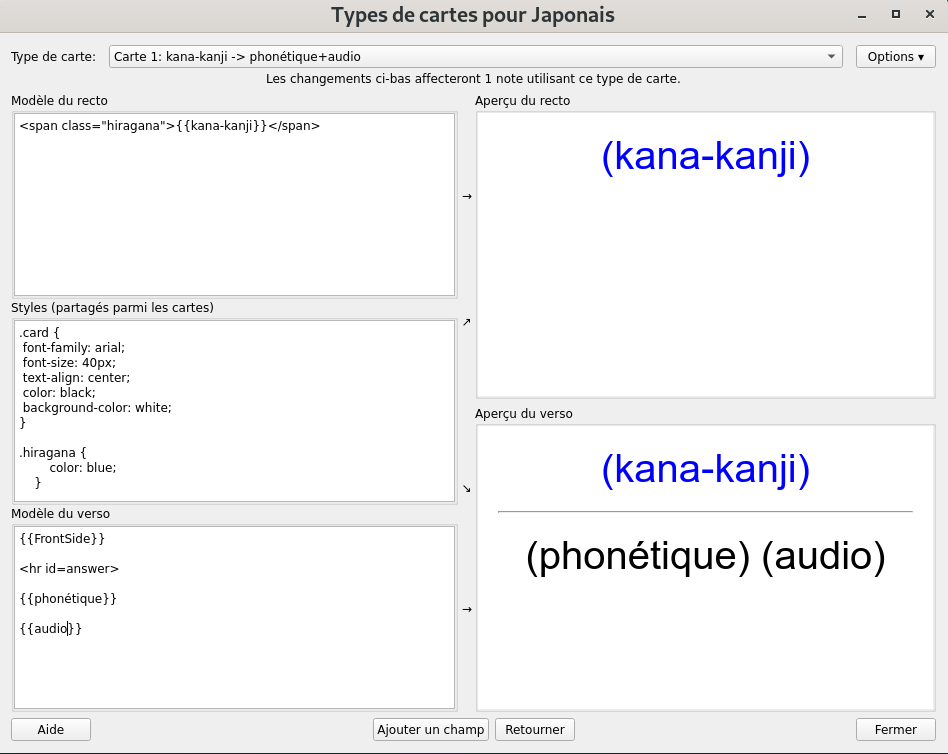Close the window using title bar X
This screenshot has width=948, height=754.
point(928,14)
